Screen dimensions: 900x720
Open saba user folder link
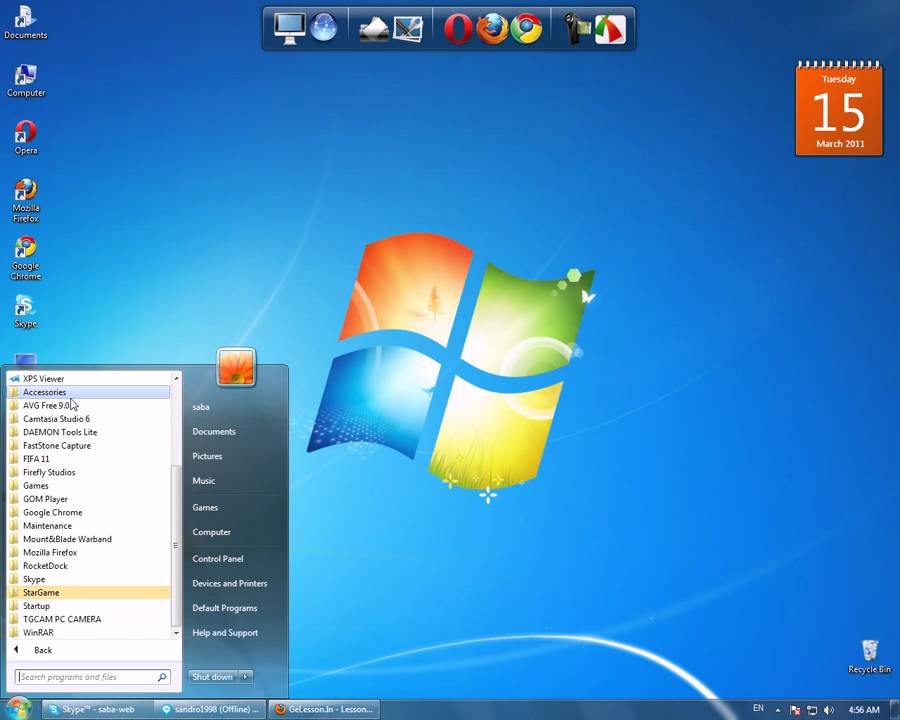pyautogui.click(x=201, y=407)
